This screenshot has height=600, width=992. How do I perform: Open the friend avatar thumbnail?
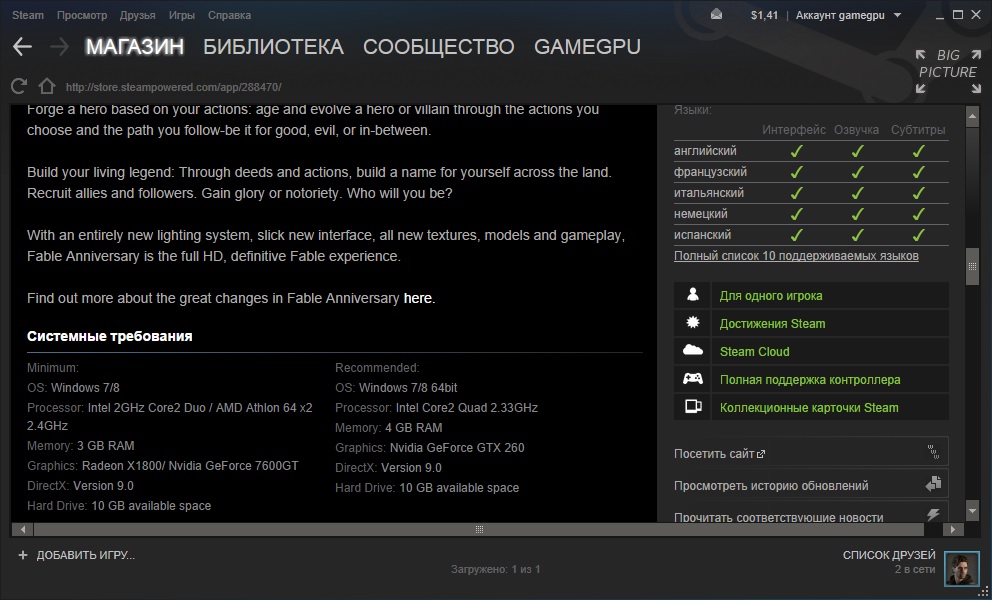click(x=962, y=568)
